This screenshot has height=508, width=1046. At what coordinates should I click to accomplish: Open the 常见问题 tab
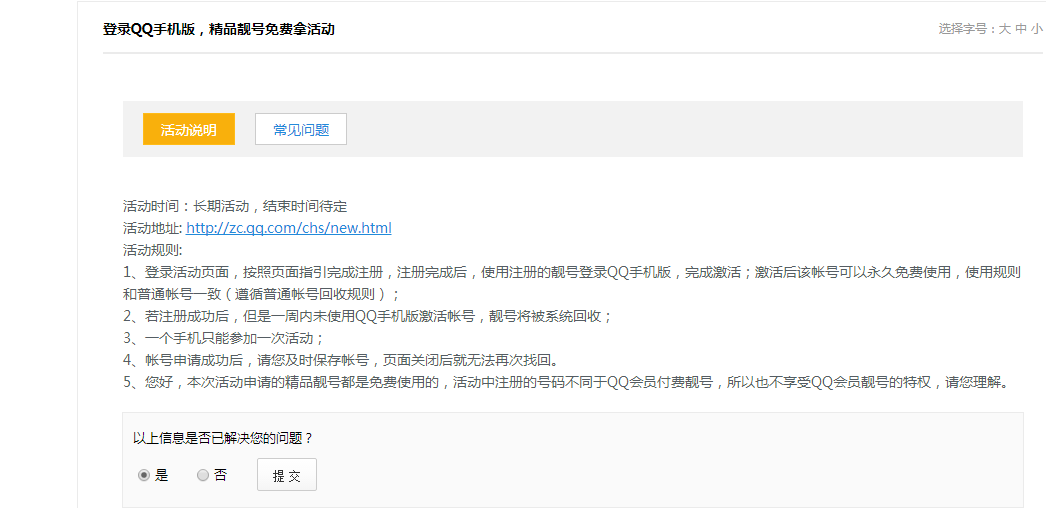(301, 129)
